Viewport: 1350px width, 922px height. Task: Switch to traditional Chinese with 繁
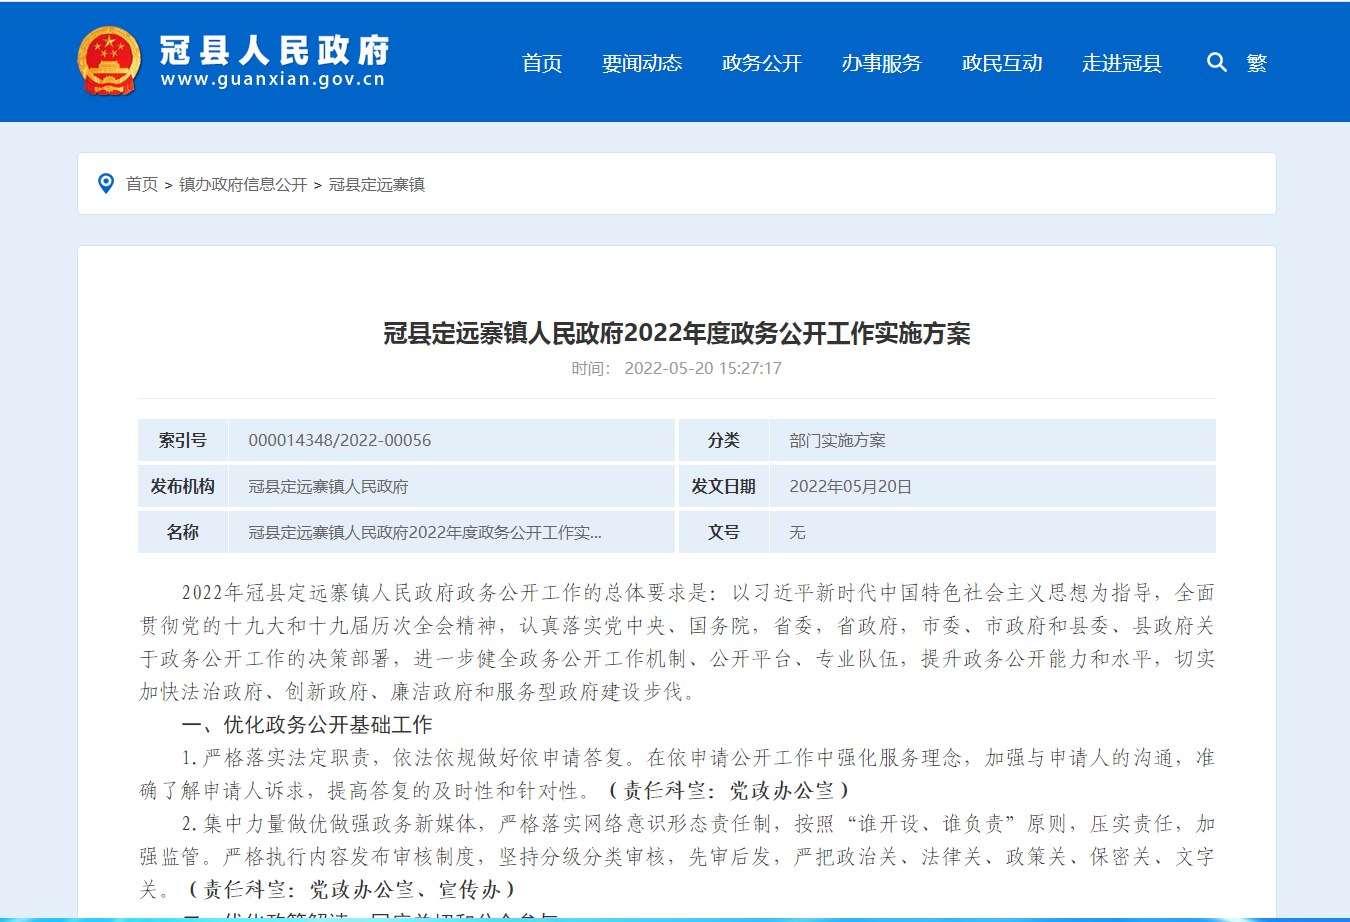1257,63
